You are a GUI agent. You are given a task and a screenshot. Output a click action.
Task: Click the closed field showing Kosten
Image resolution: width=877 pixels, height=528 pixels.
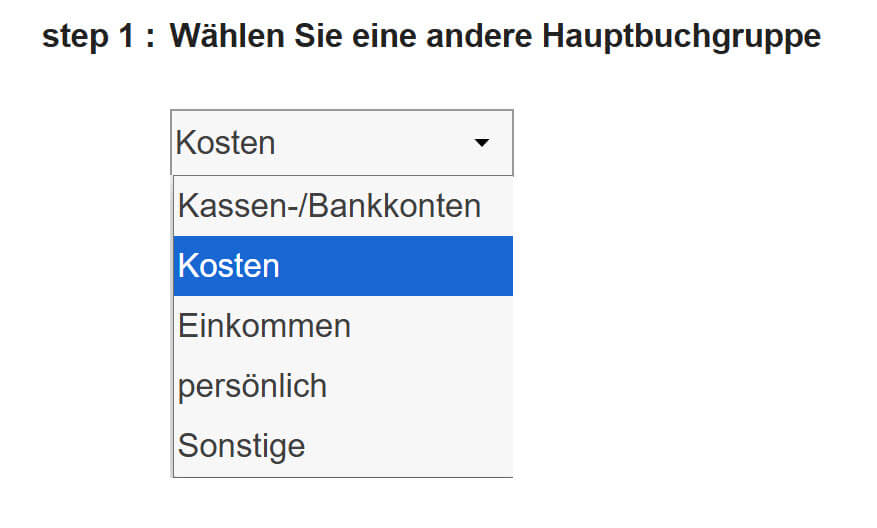pos(300,143)
